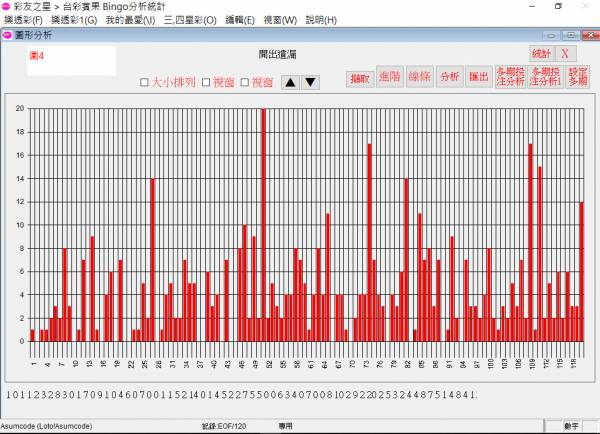The width and height of the screenshot is (600, 434).
Task: Open the 說明(H) menu
Action: click(321, 20)
